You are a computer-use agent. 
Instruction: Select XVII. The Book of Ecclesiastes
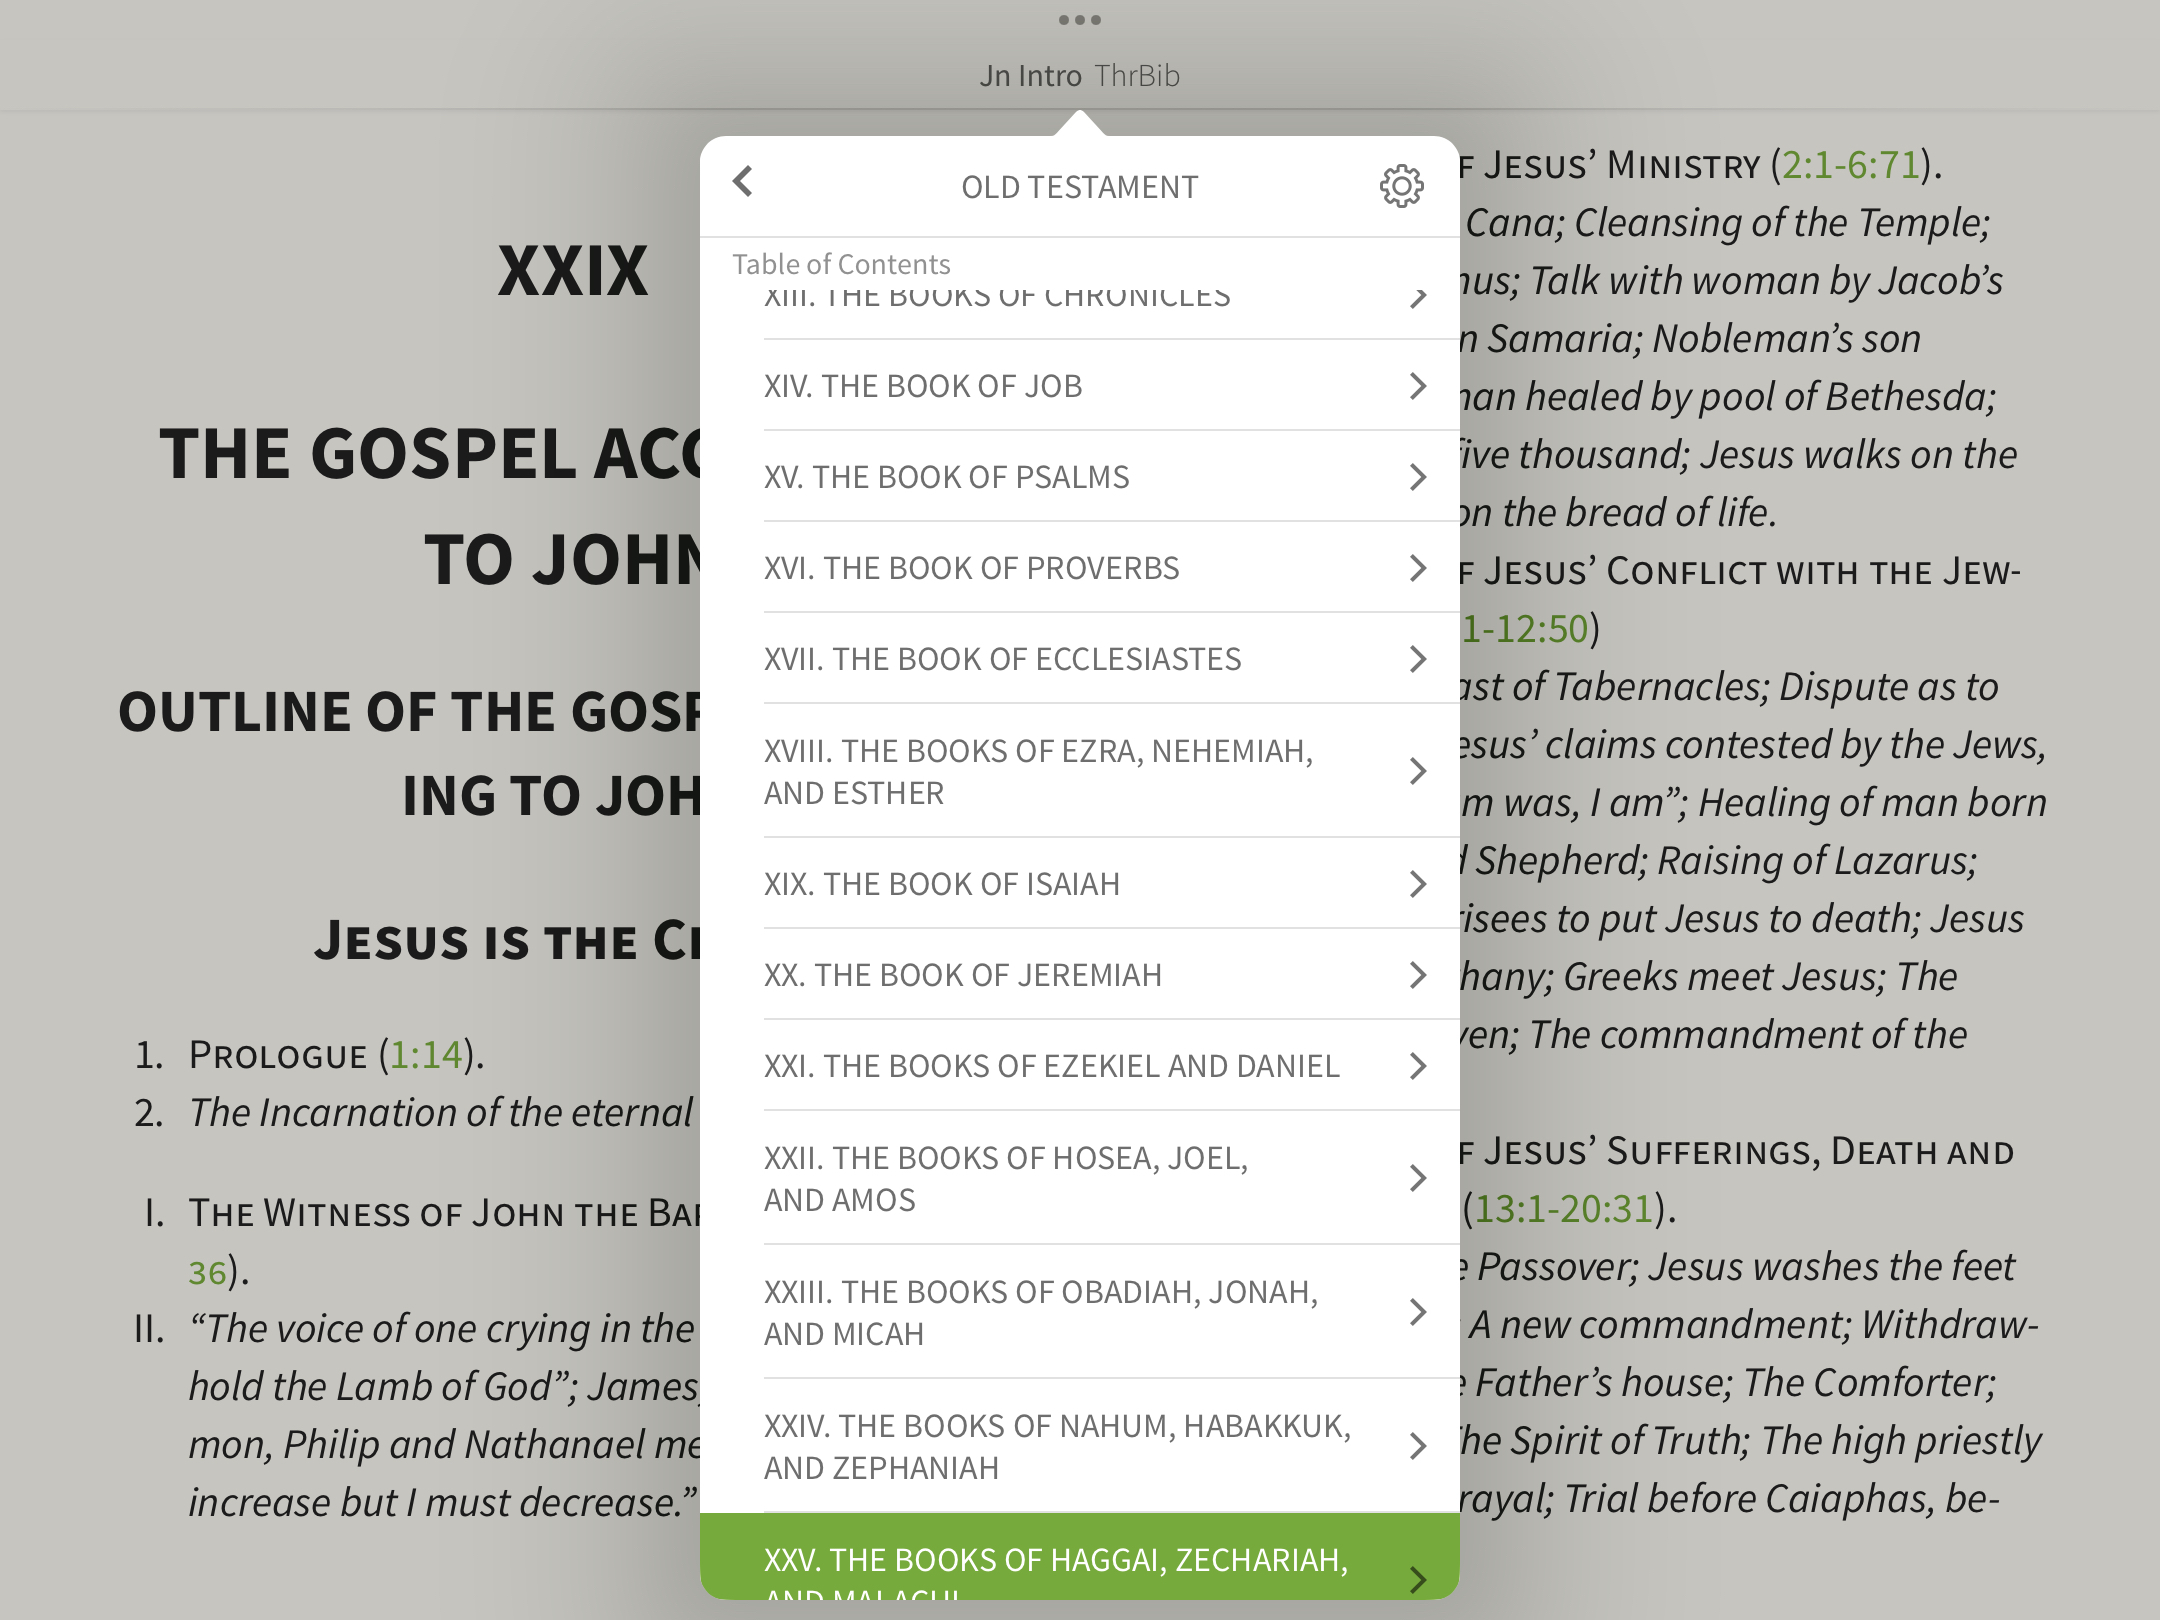click(1002, 659)
